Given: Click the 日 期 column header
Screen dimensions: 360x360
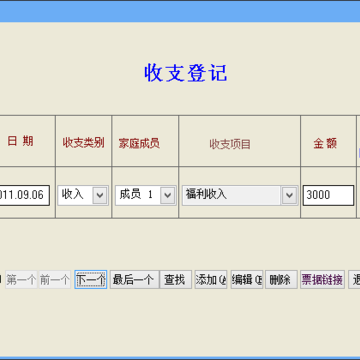Looking at the screenshot, I should [x=21, y=141].
